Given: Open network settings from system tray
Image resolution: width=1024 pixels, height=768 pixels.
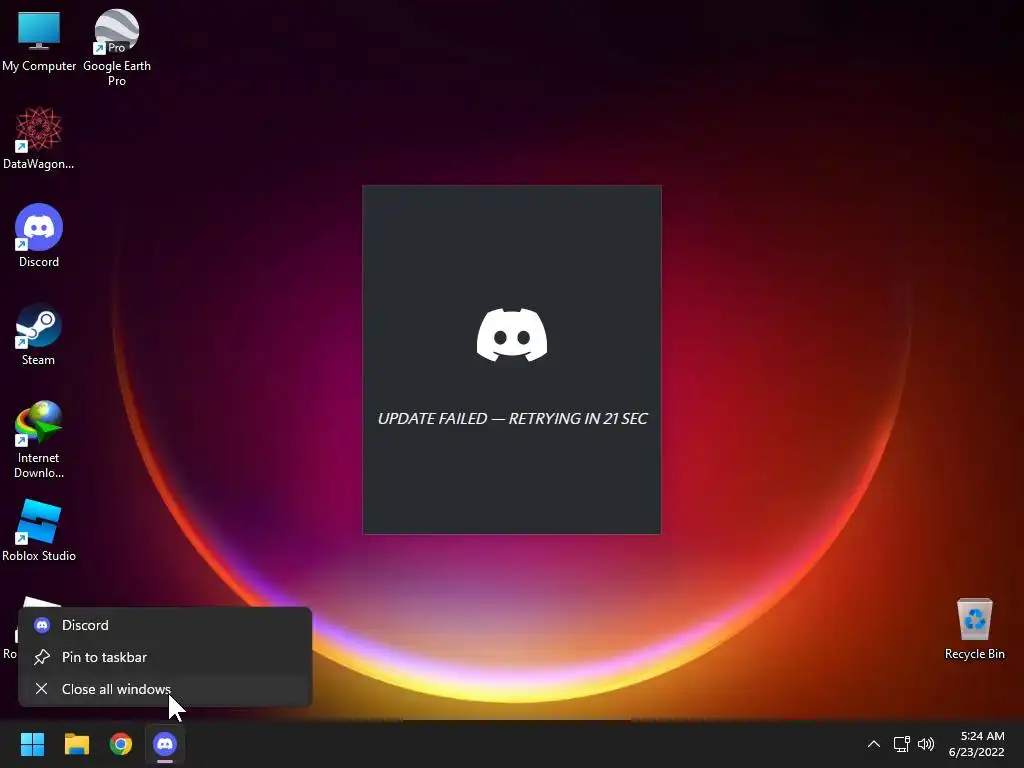Looking at the screenshot, I should point(901,744).
